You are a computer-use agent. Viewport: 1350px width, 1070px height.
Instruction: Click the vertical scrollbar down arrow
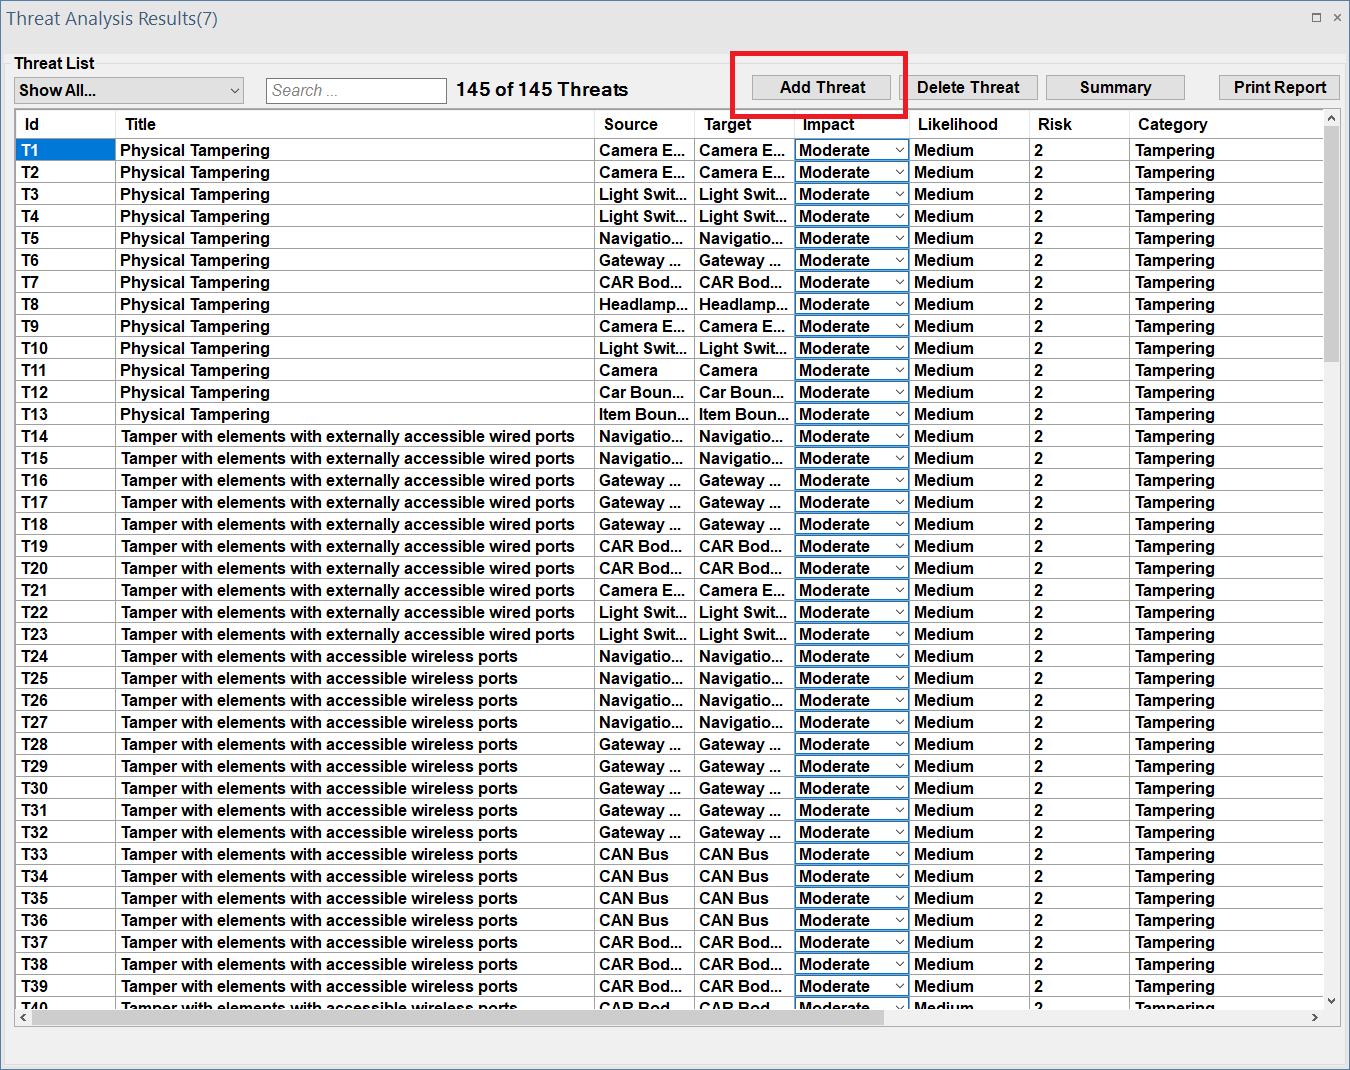coord(1331,1000)
